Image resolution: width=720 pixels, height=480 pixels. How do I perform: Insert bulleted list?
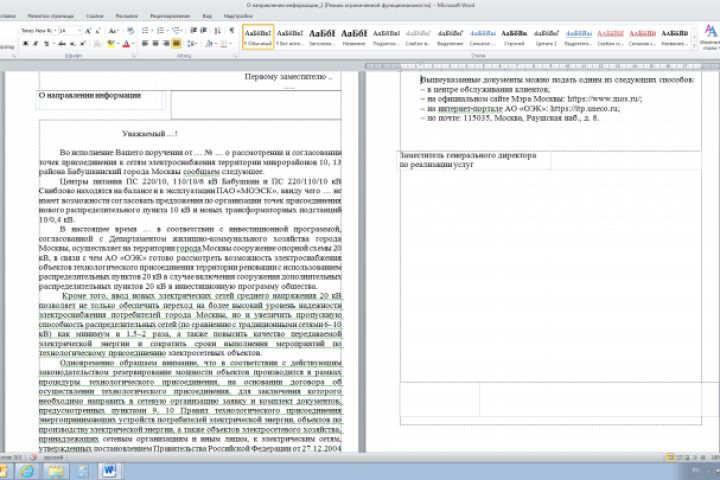[145, 31]
